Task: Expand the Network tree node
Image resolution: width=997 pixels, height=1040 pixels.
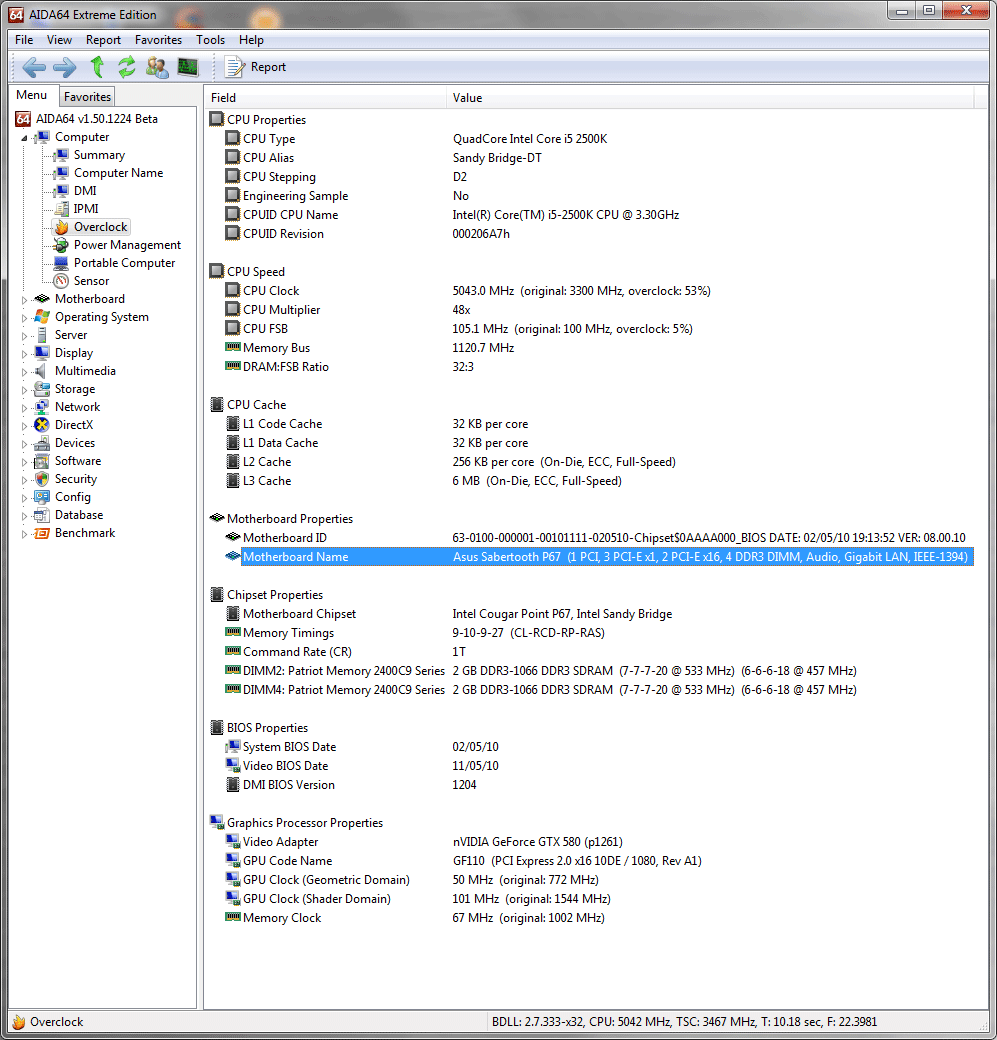Action: [25, 407]
